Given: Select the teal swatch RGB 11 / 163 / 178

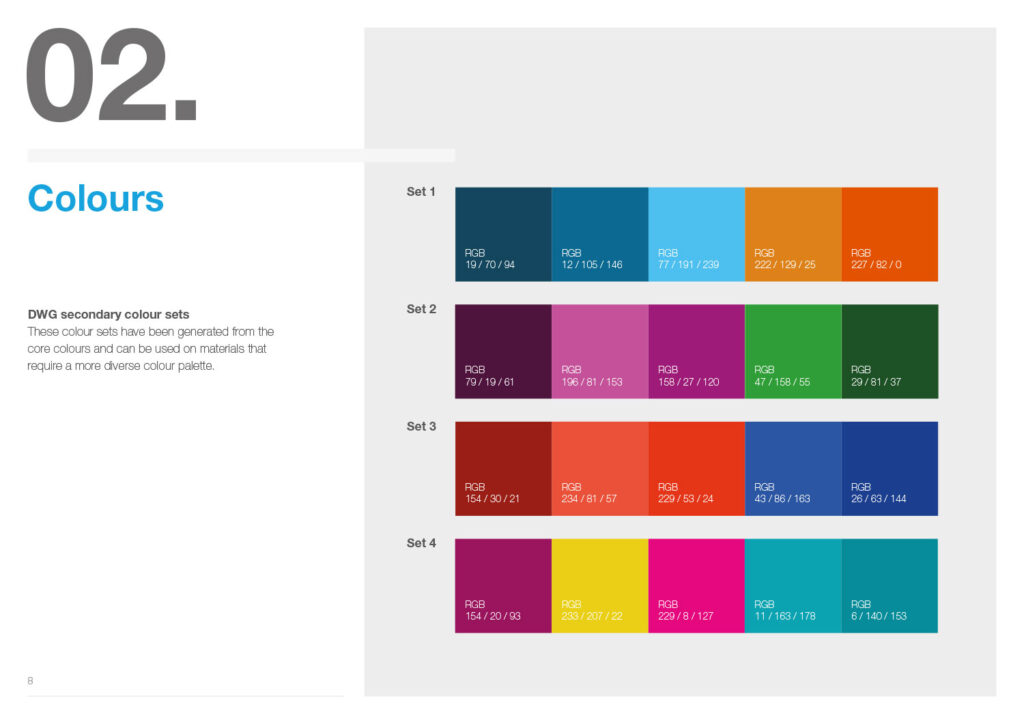Looking at the screenshot, I should [793, 586].
